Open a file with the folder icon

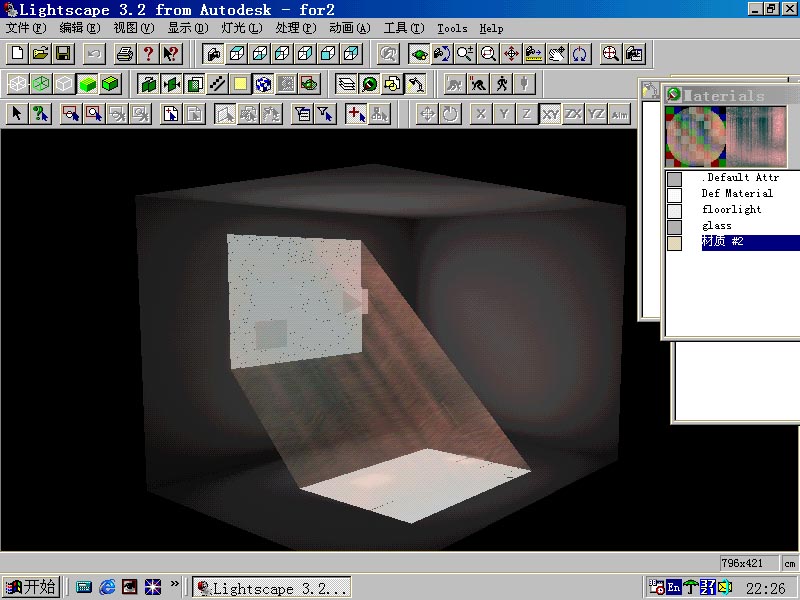(x=40, y=53)
